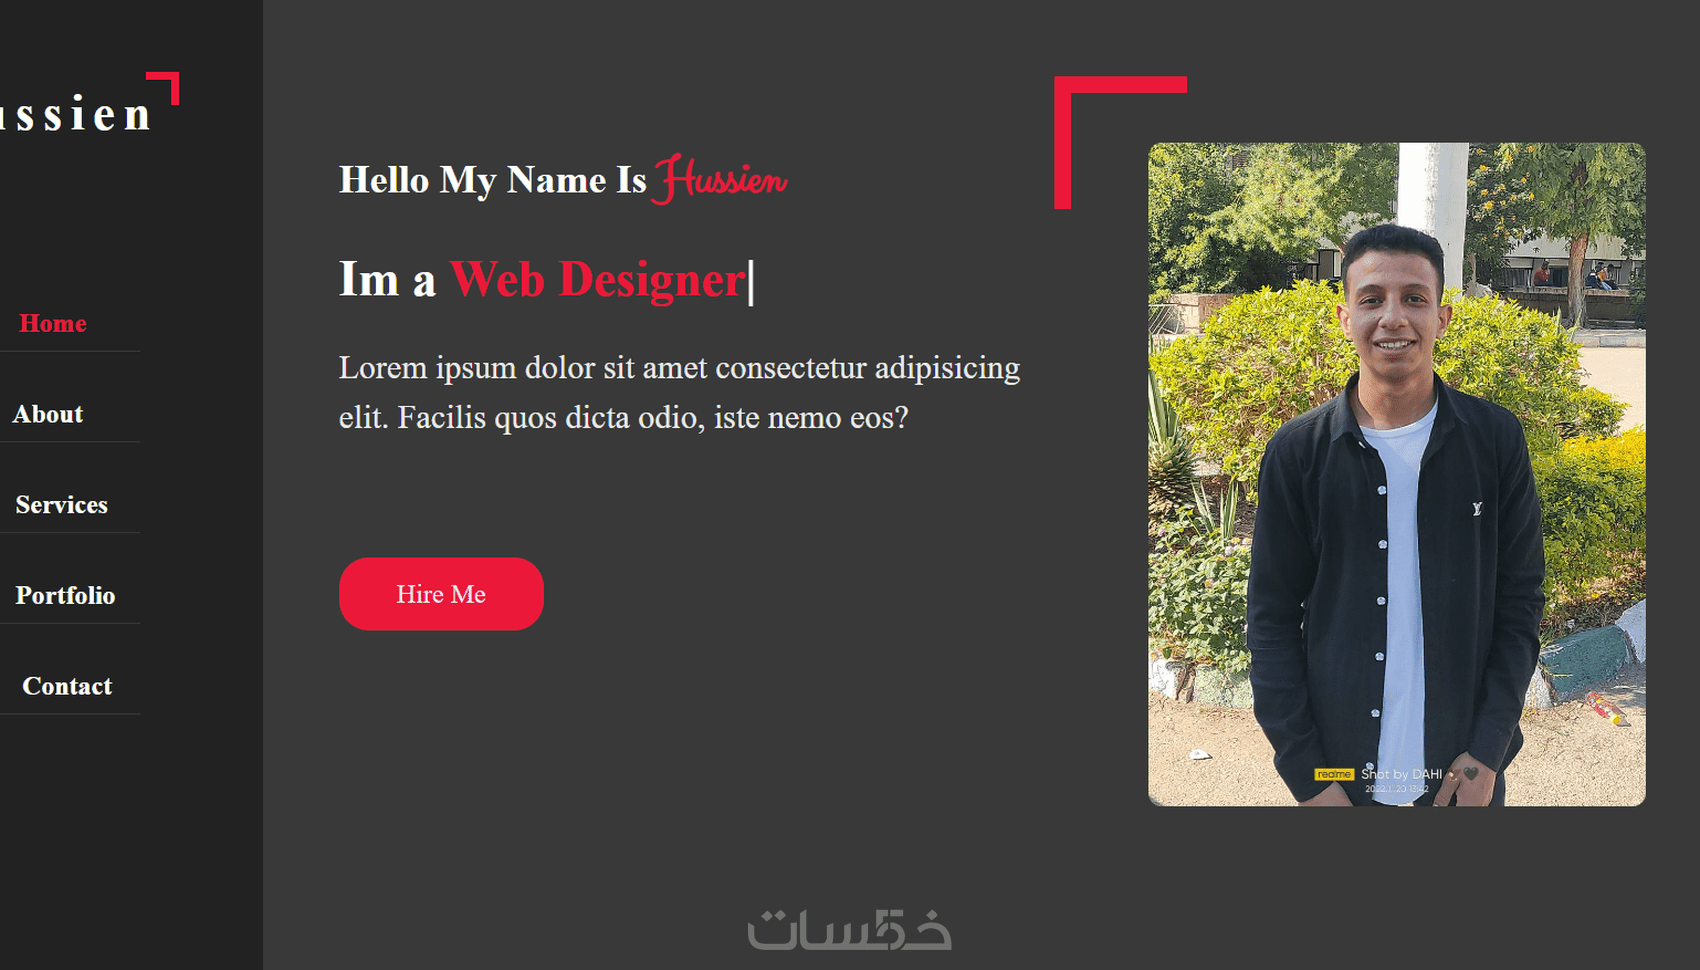Screen dimensions: 1700x970
Task: Open the Home navigation link
Action: (53, 324)
